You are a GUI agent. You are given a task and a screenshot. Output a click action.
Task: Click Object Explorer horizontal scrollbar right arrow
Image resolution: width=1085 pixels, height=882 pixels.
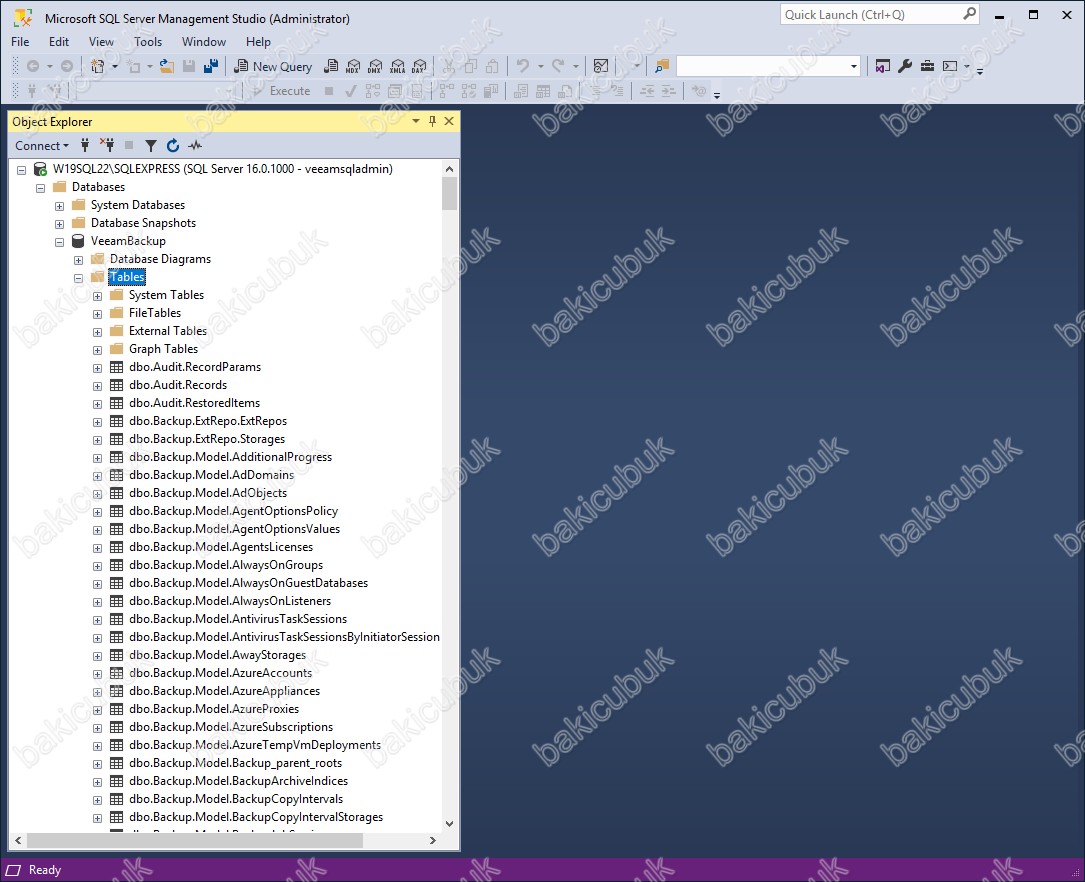[432, 840]
